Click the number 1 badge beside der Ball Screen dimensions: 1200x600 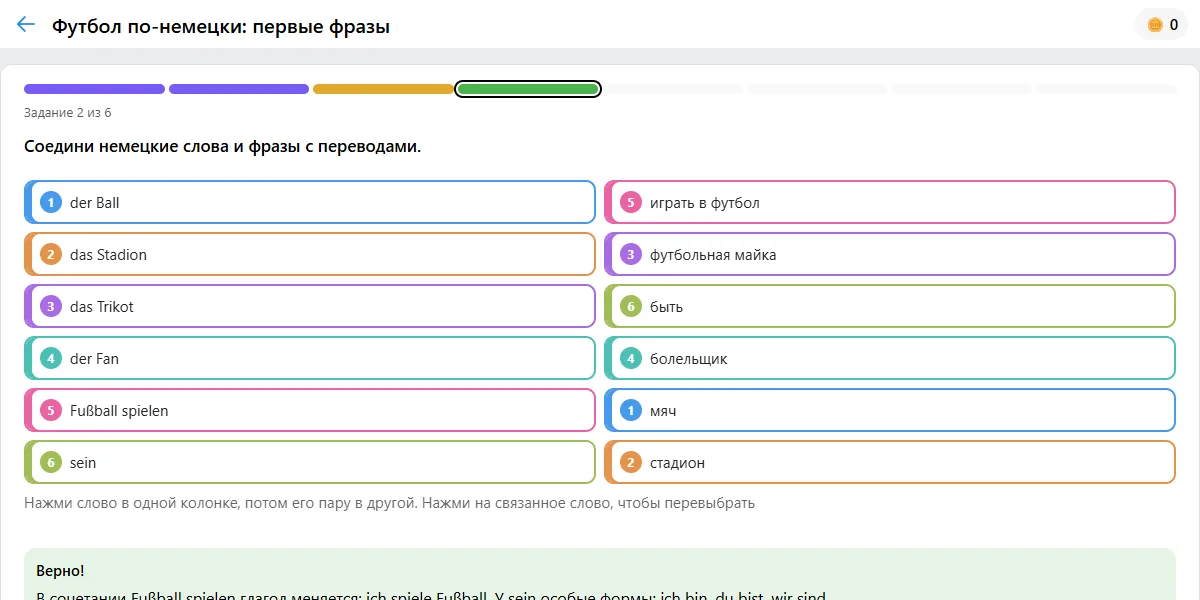click(51, 203)
